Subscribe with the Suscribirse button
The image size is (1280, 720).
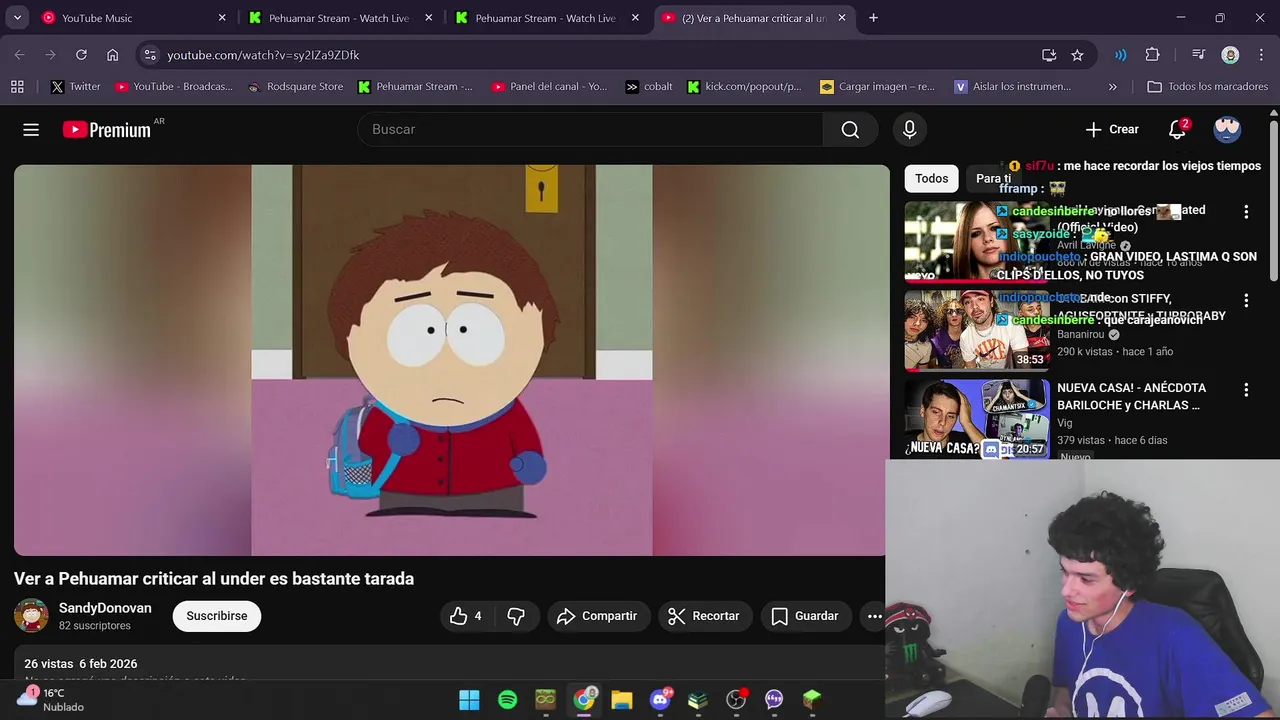[x=217, y=616]
